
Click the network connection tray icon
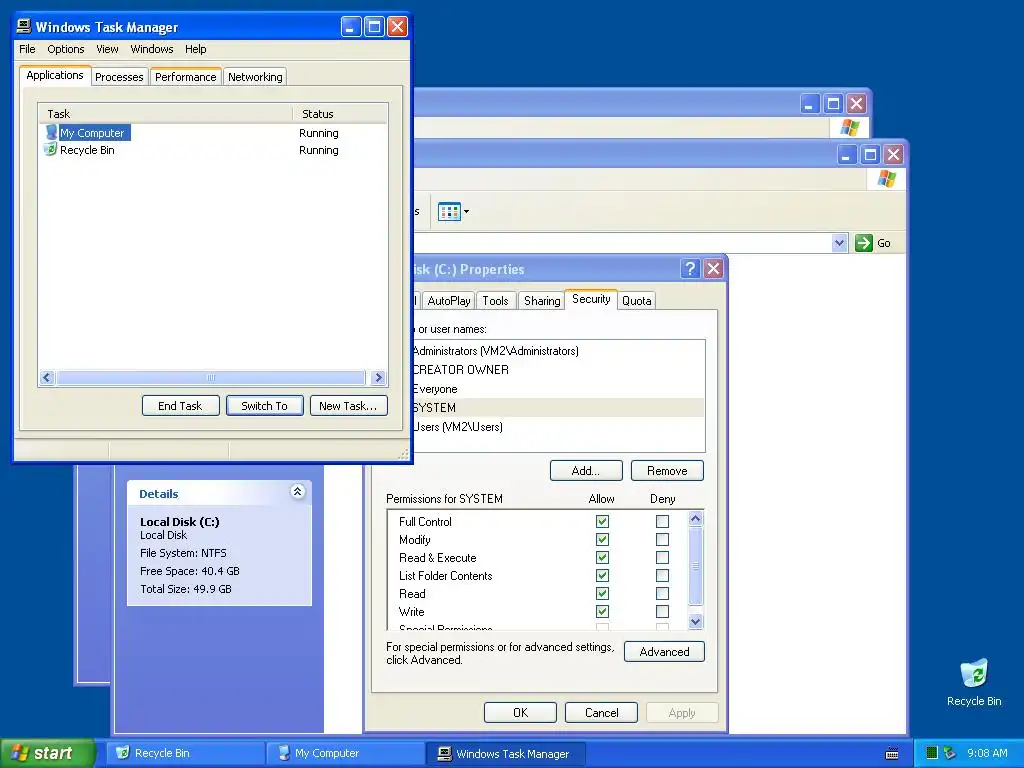click(x=950, y=753)
